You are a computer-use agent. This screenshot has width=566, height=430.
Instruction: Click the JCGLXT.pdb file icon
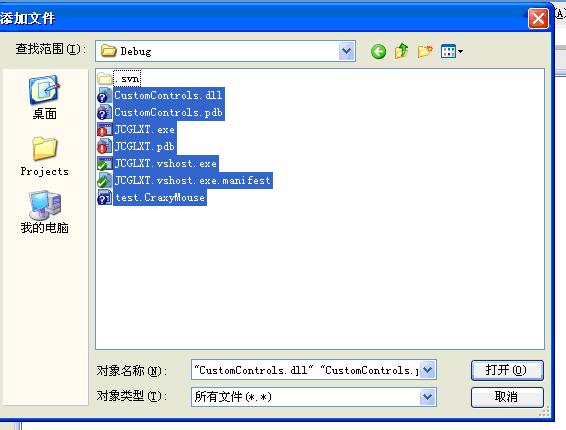click(105, 146)
